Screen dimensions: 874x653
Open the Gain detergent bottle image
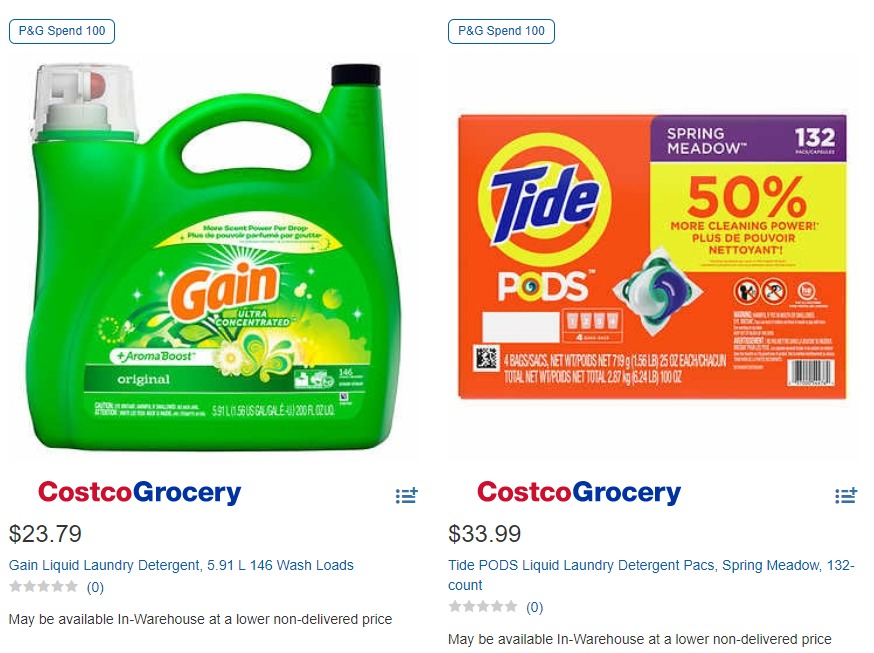tap(213, 257)
